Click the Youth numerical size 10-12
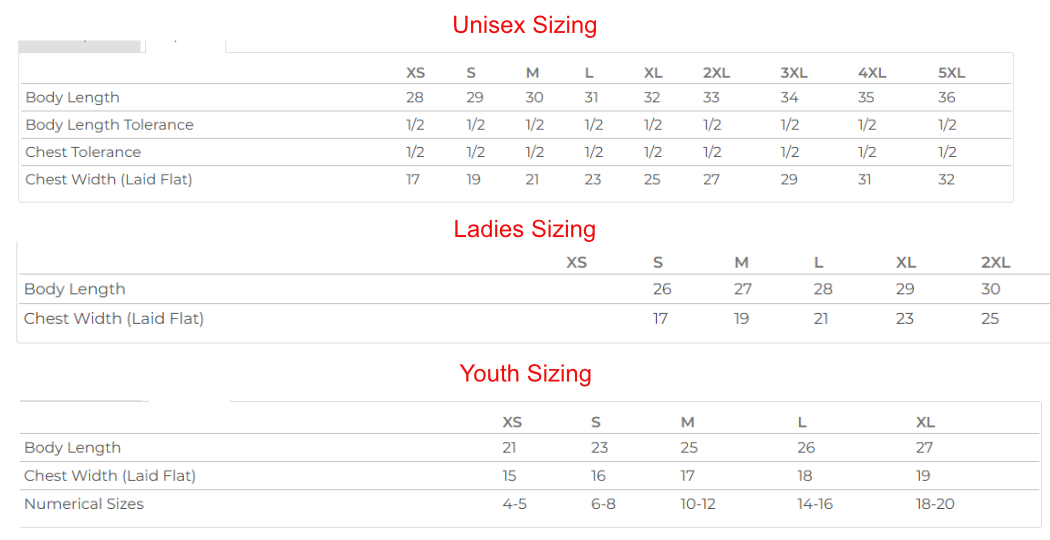1050x540 pixels. (698, 504)
